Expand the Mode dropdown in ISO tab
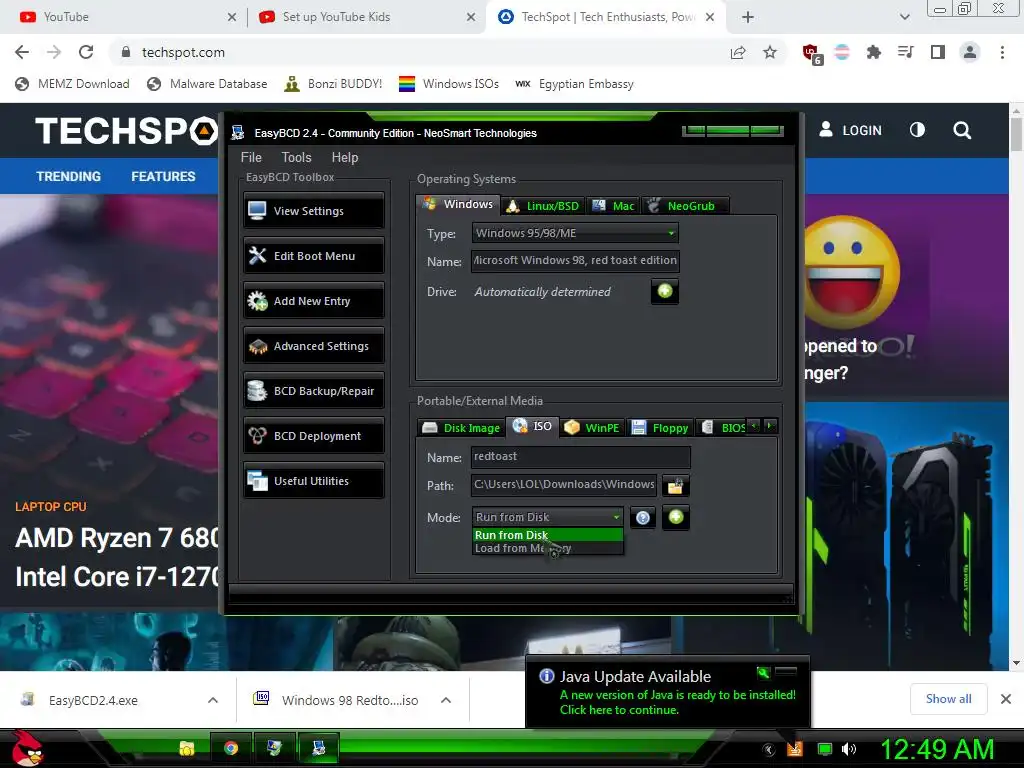This screenshot has height=768, width=1024. (x=547, y=517)
